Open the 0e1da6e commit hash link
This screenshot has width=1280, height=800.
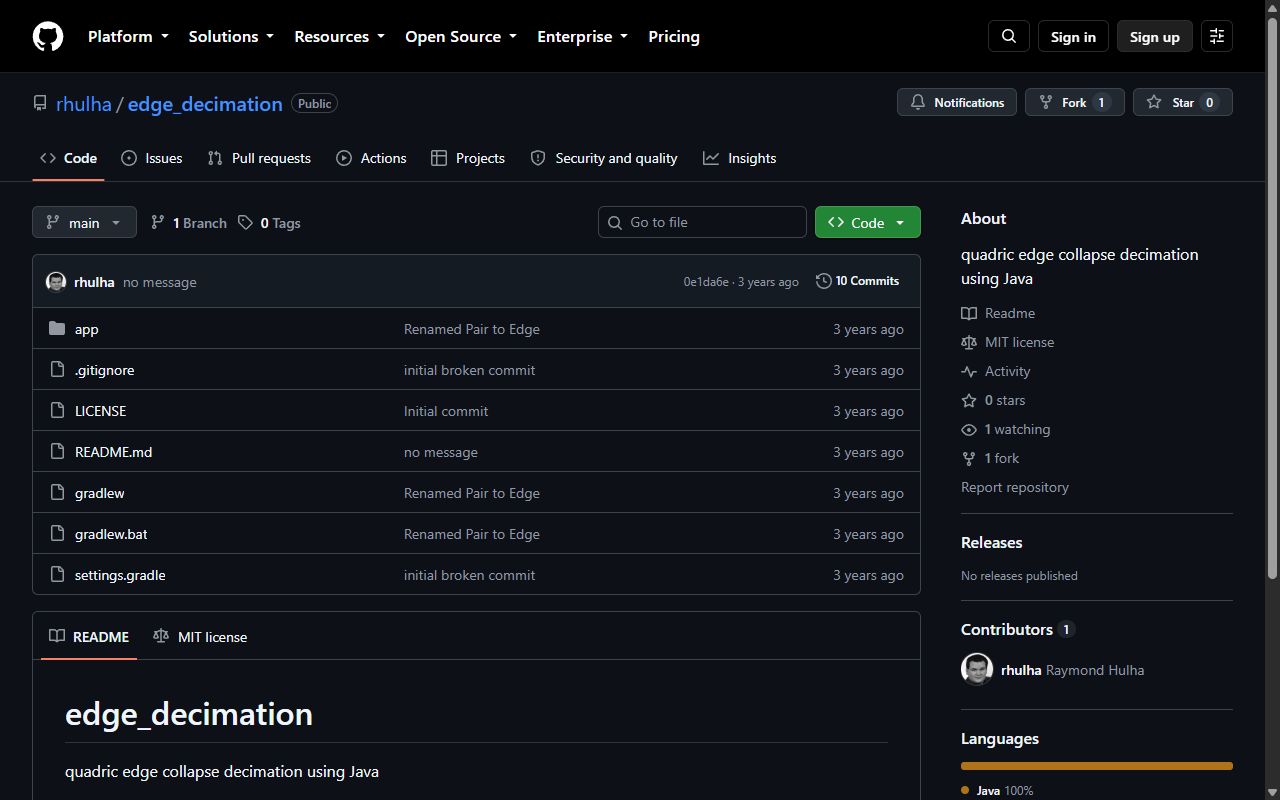706,282
